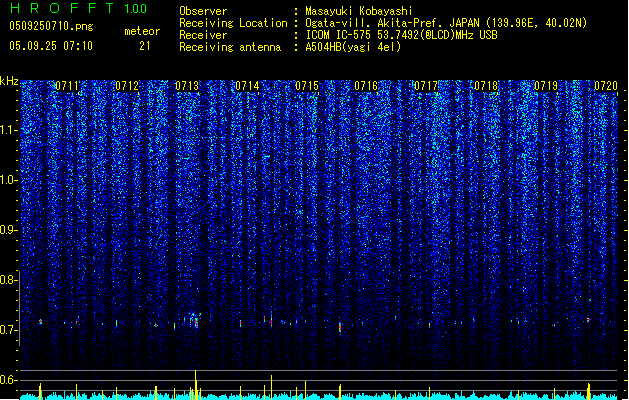Click the 'Observer' label

pyautogui.click(x=203, y=11)
